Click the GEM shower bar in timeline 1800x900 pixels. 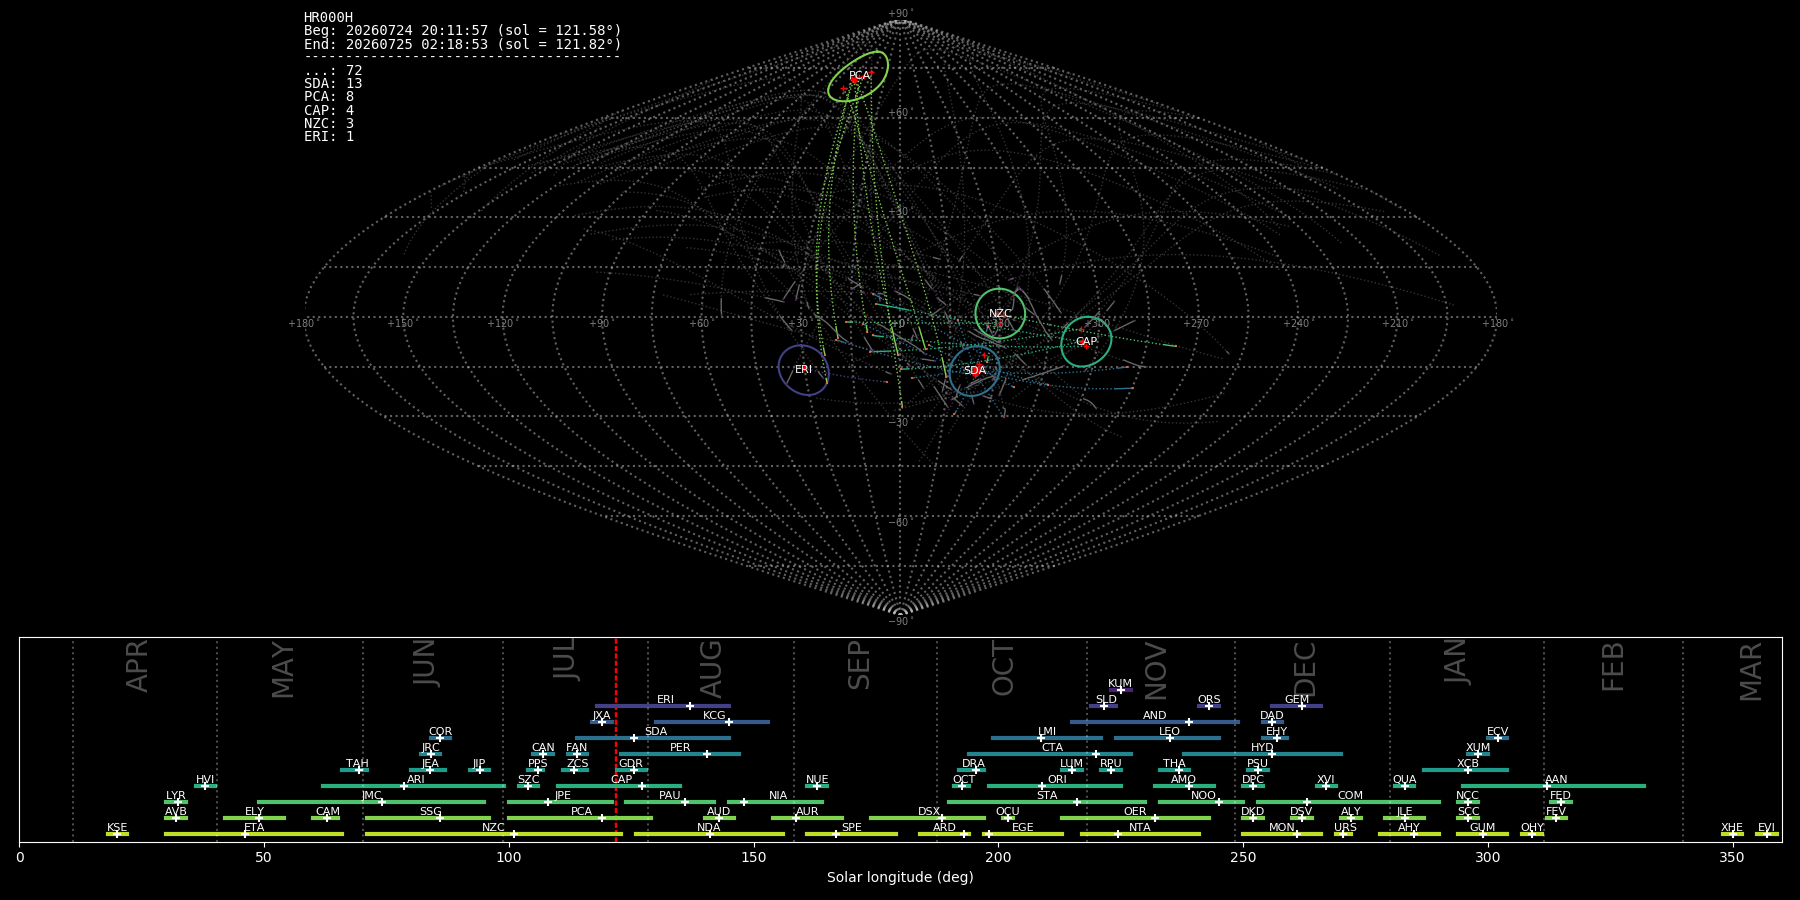[x=1297, y=706]
